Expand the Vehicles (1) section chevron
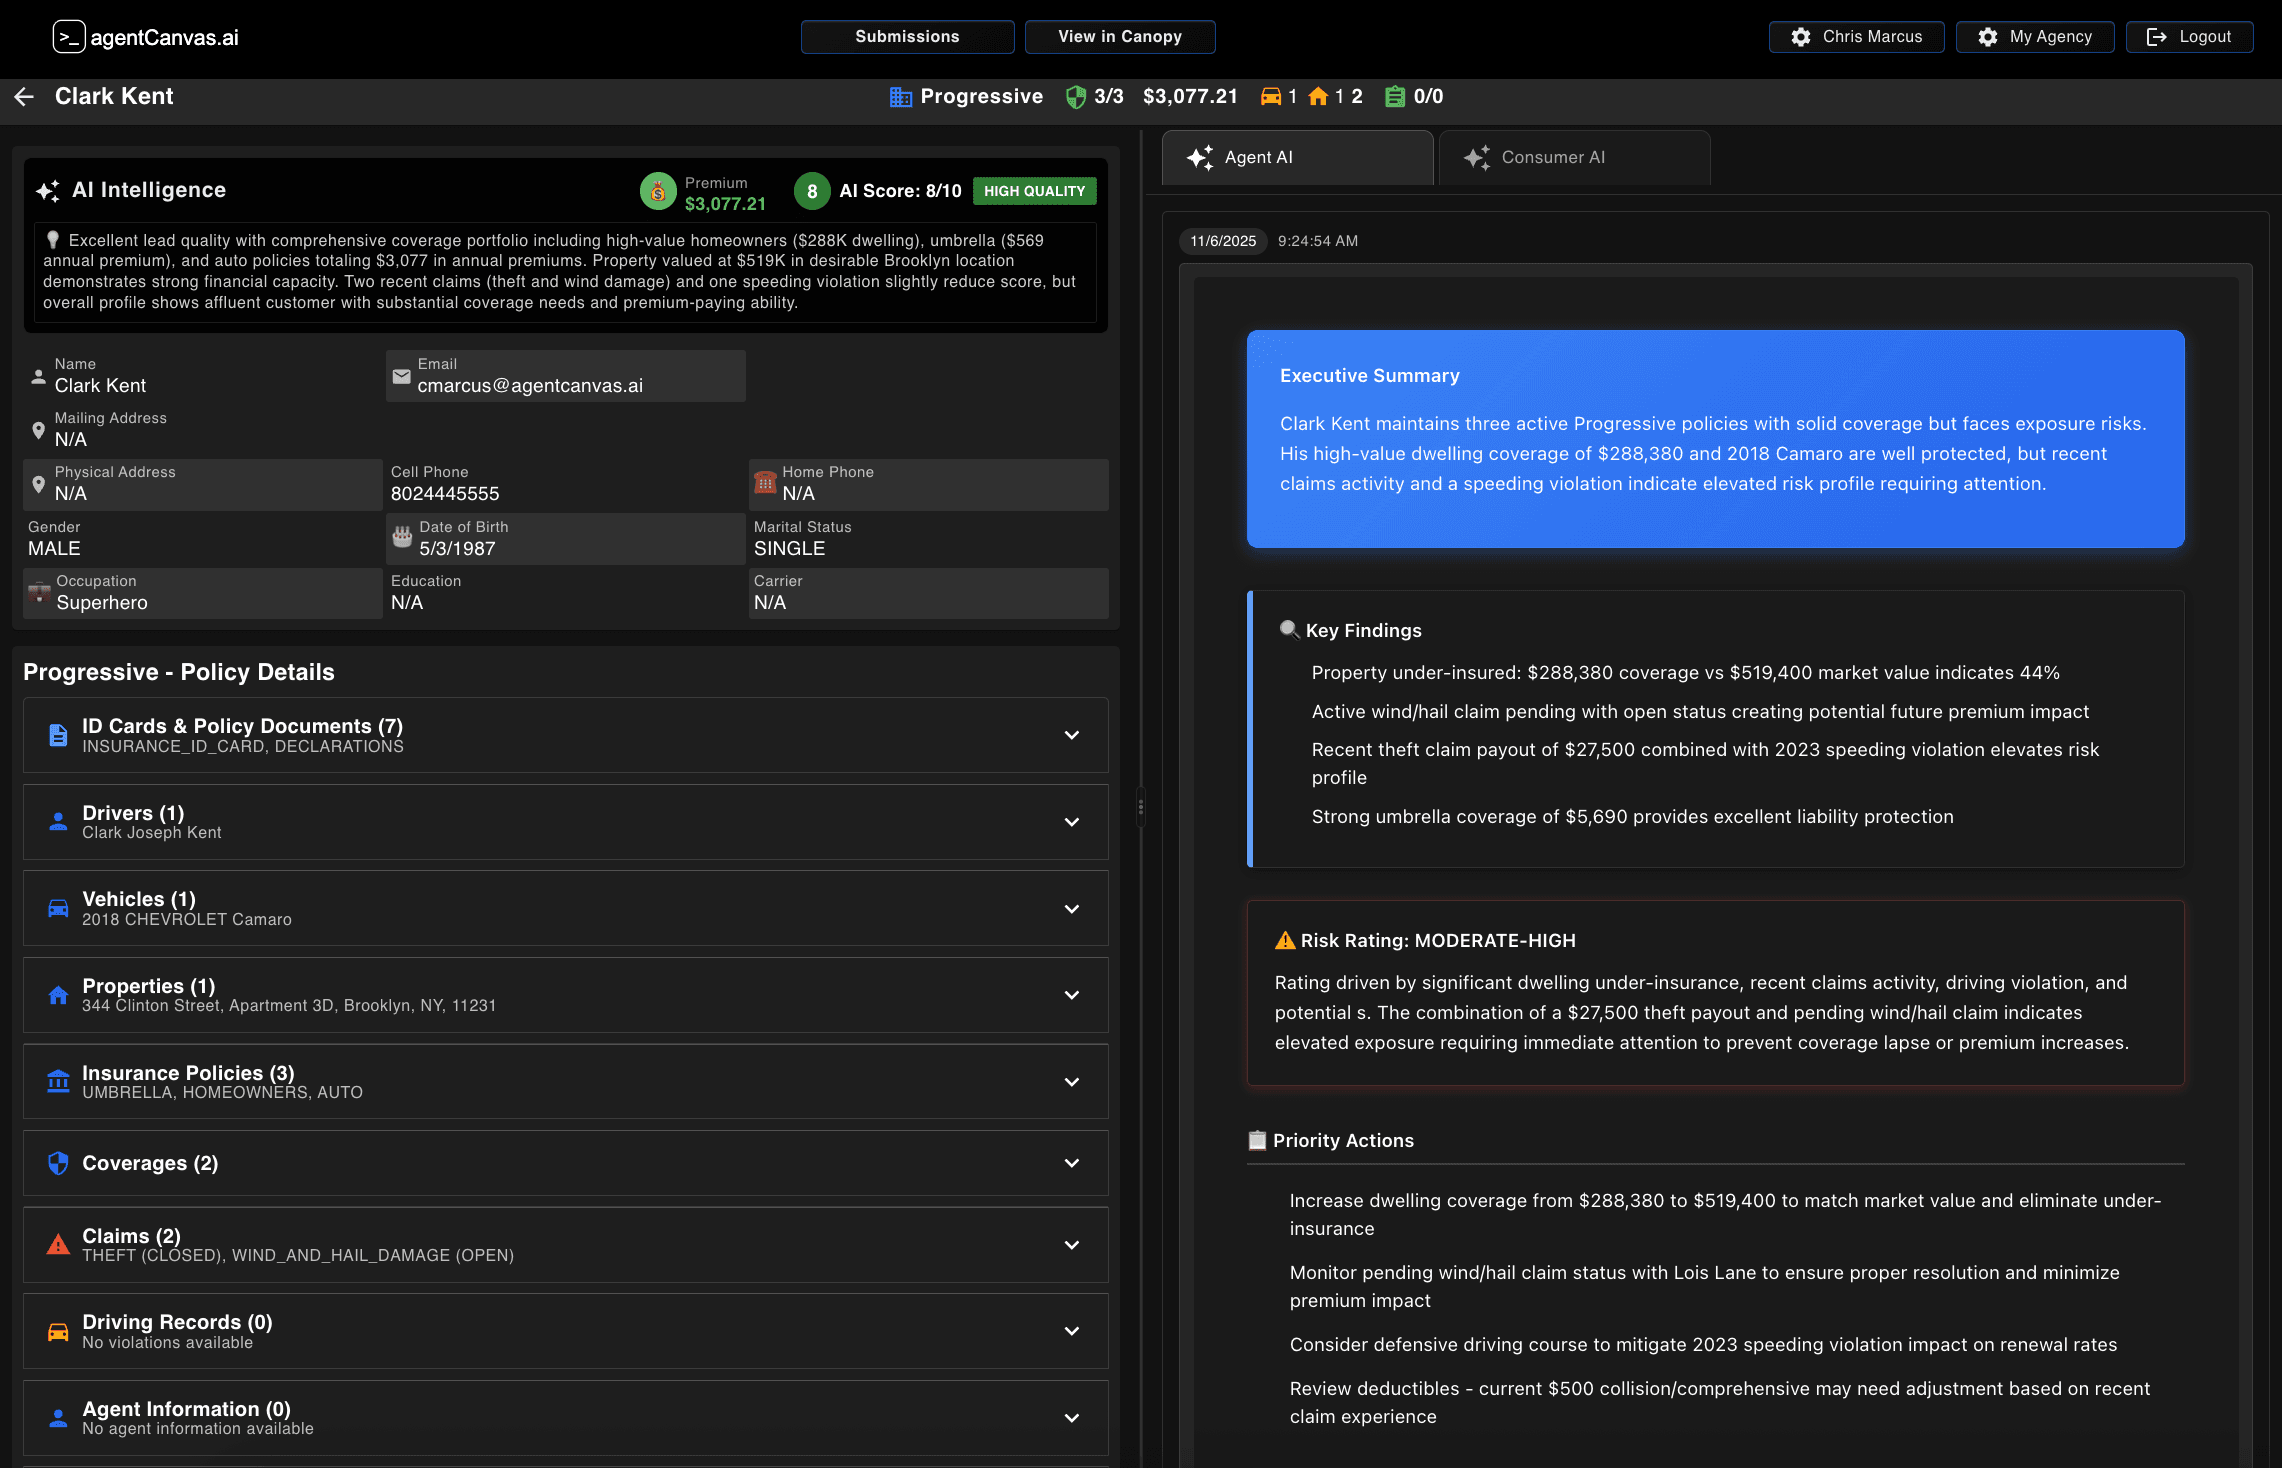 pyautogui.click(x=1072, y=909)
